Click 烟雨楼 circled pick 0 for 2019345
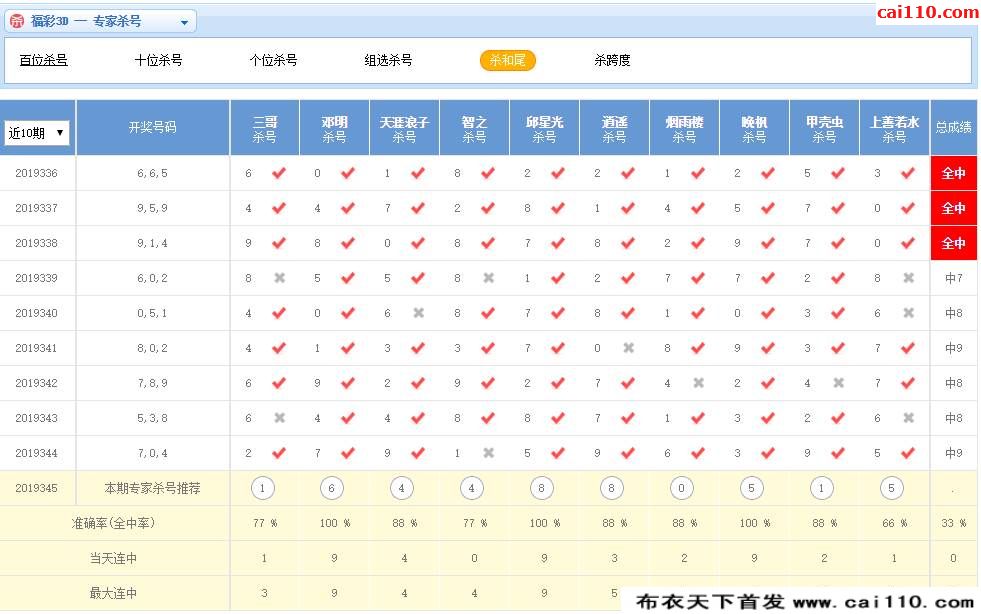 pos(682,488)
